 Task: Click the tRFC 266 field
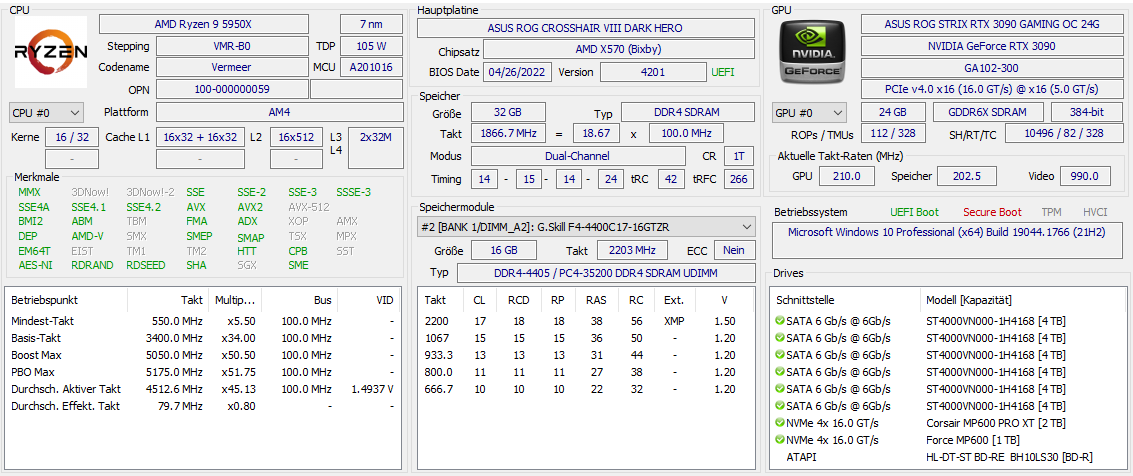[x=739, y=178]
